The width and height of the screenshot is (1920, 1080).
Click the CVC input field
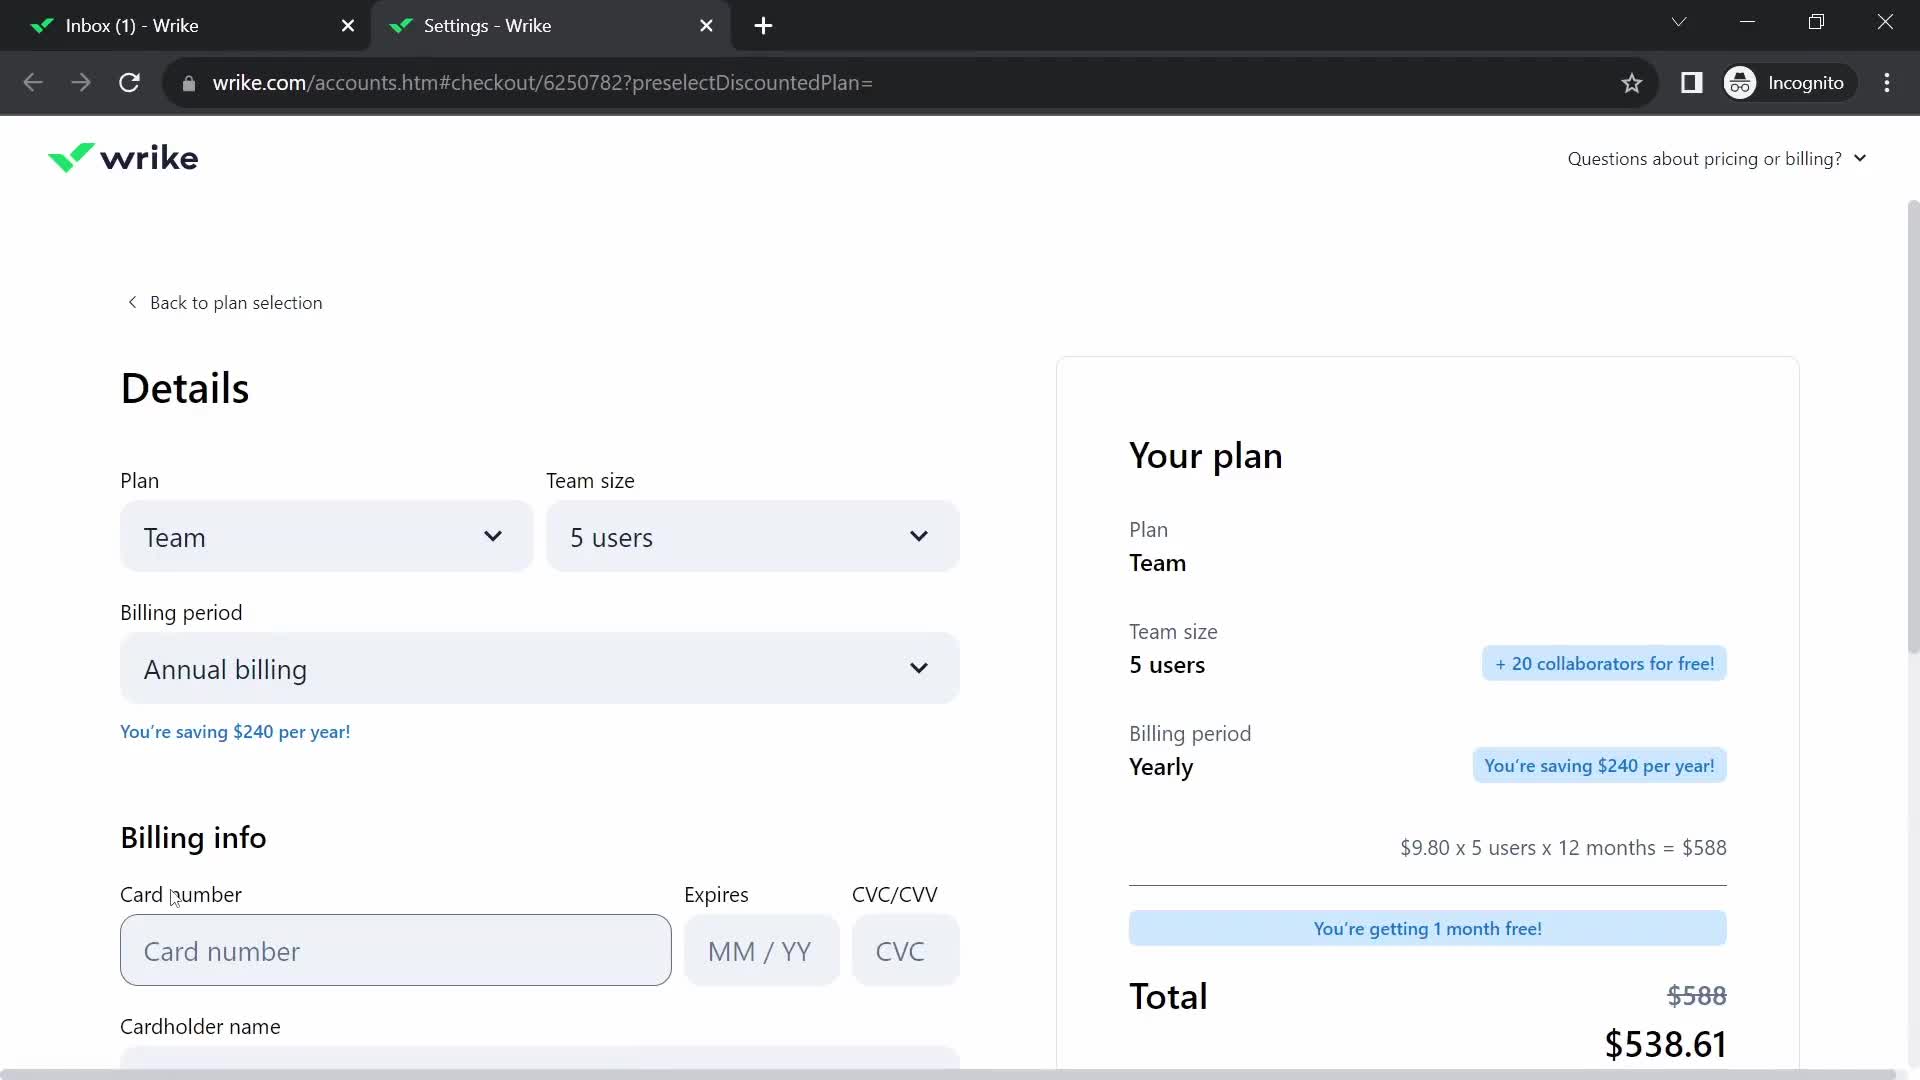(906, 950)
